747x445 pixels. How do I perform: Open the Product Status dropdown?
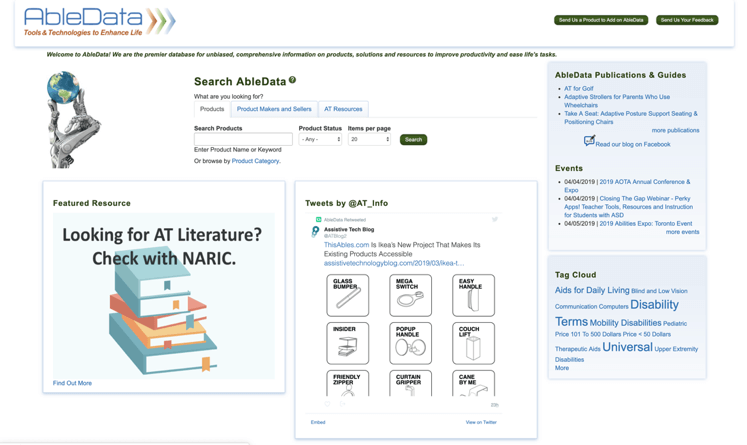(x=320, y=139)
